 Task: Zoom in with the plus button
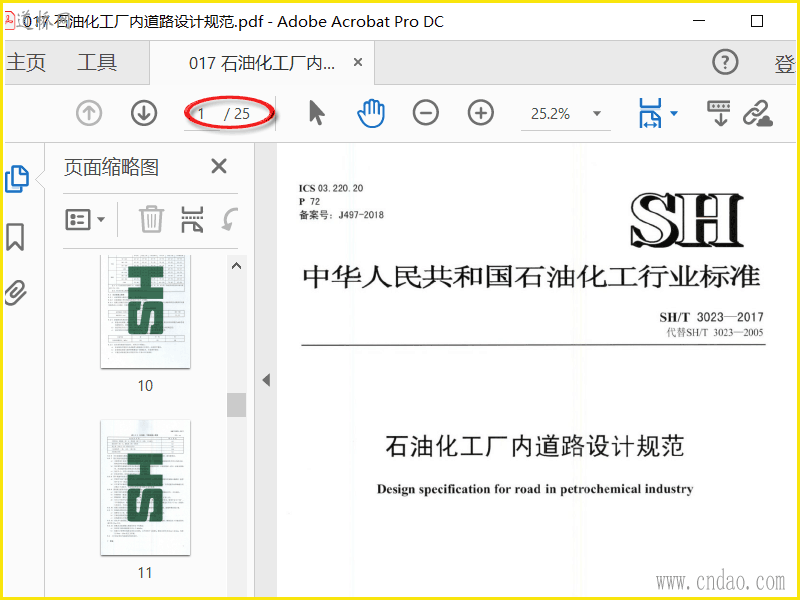click(x=481, y=113)
